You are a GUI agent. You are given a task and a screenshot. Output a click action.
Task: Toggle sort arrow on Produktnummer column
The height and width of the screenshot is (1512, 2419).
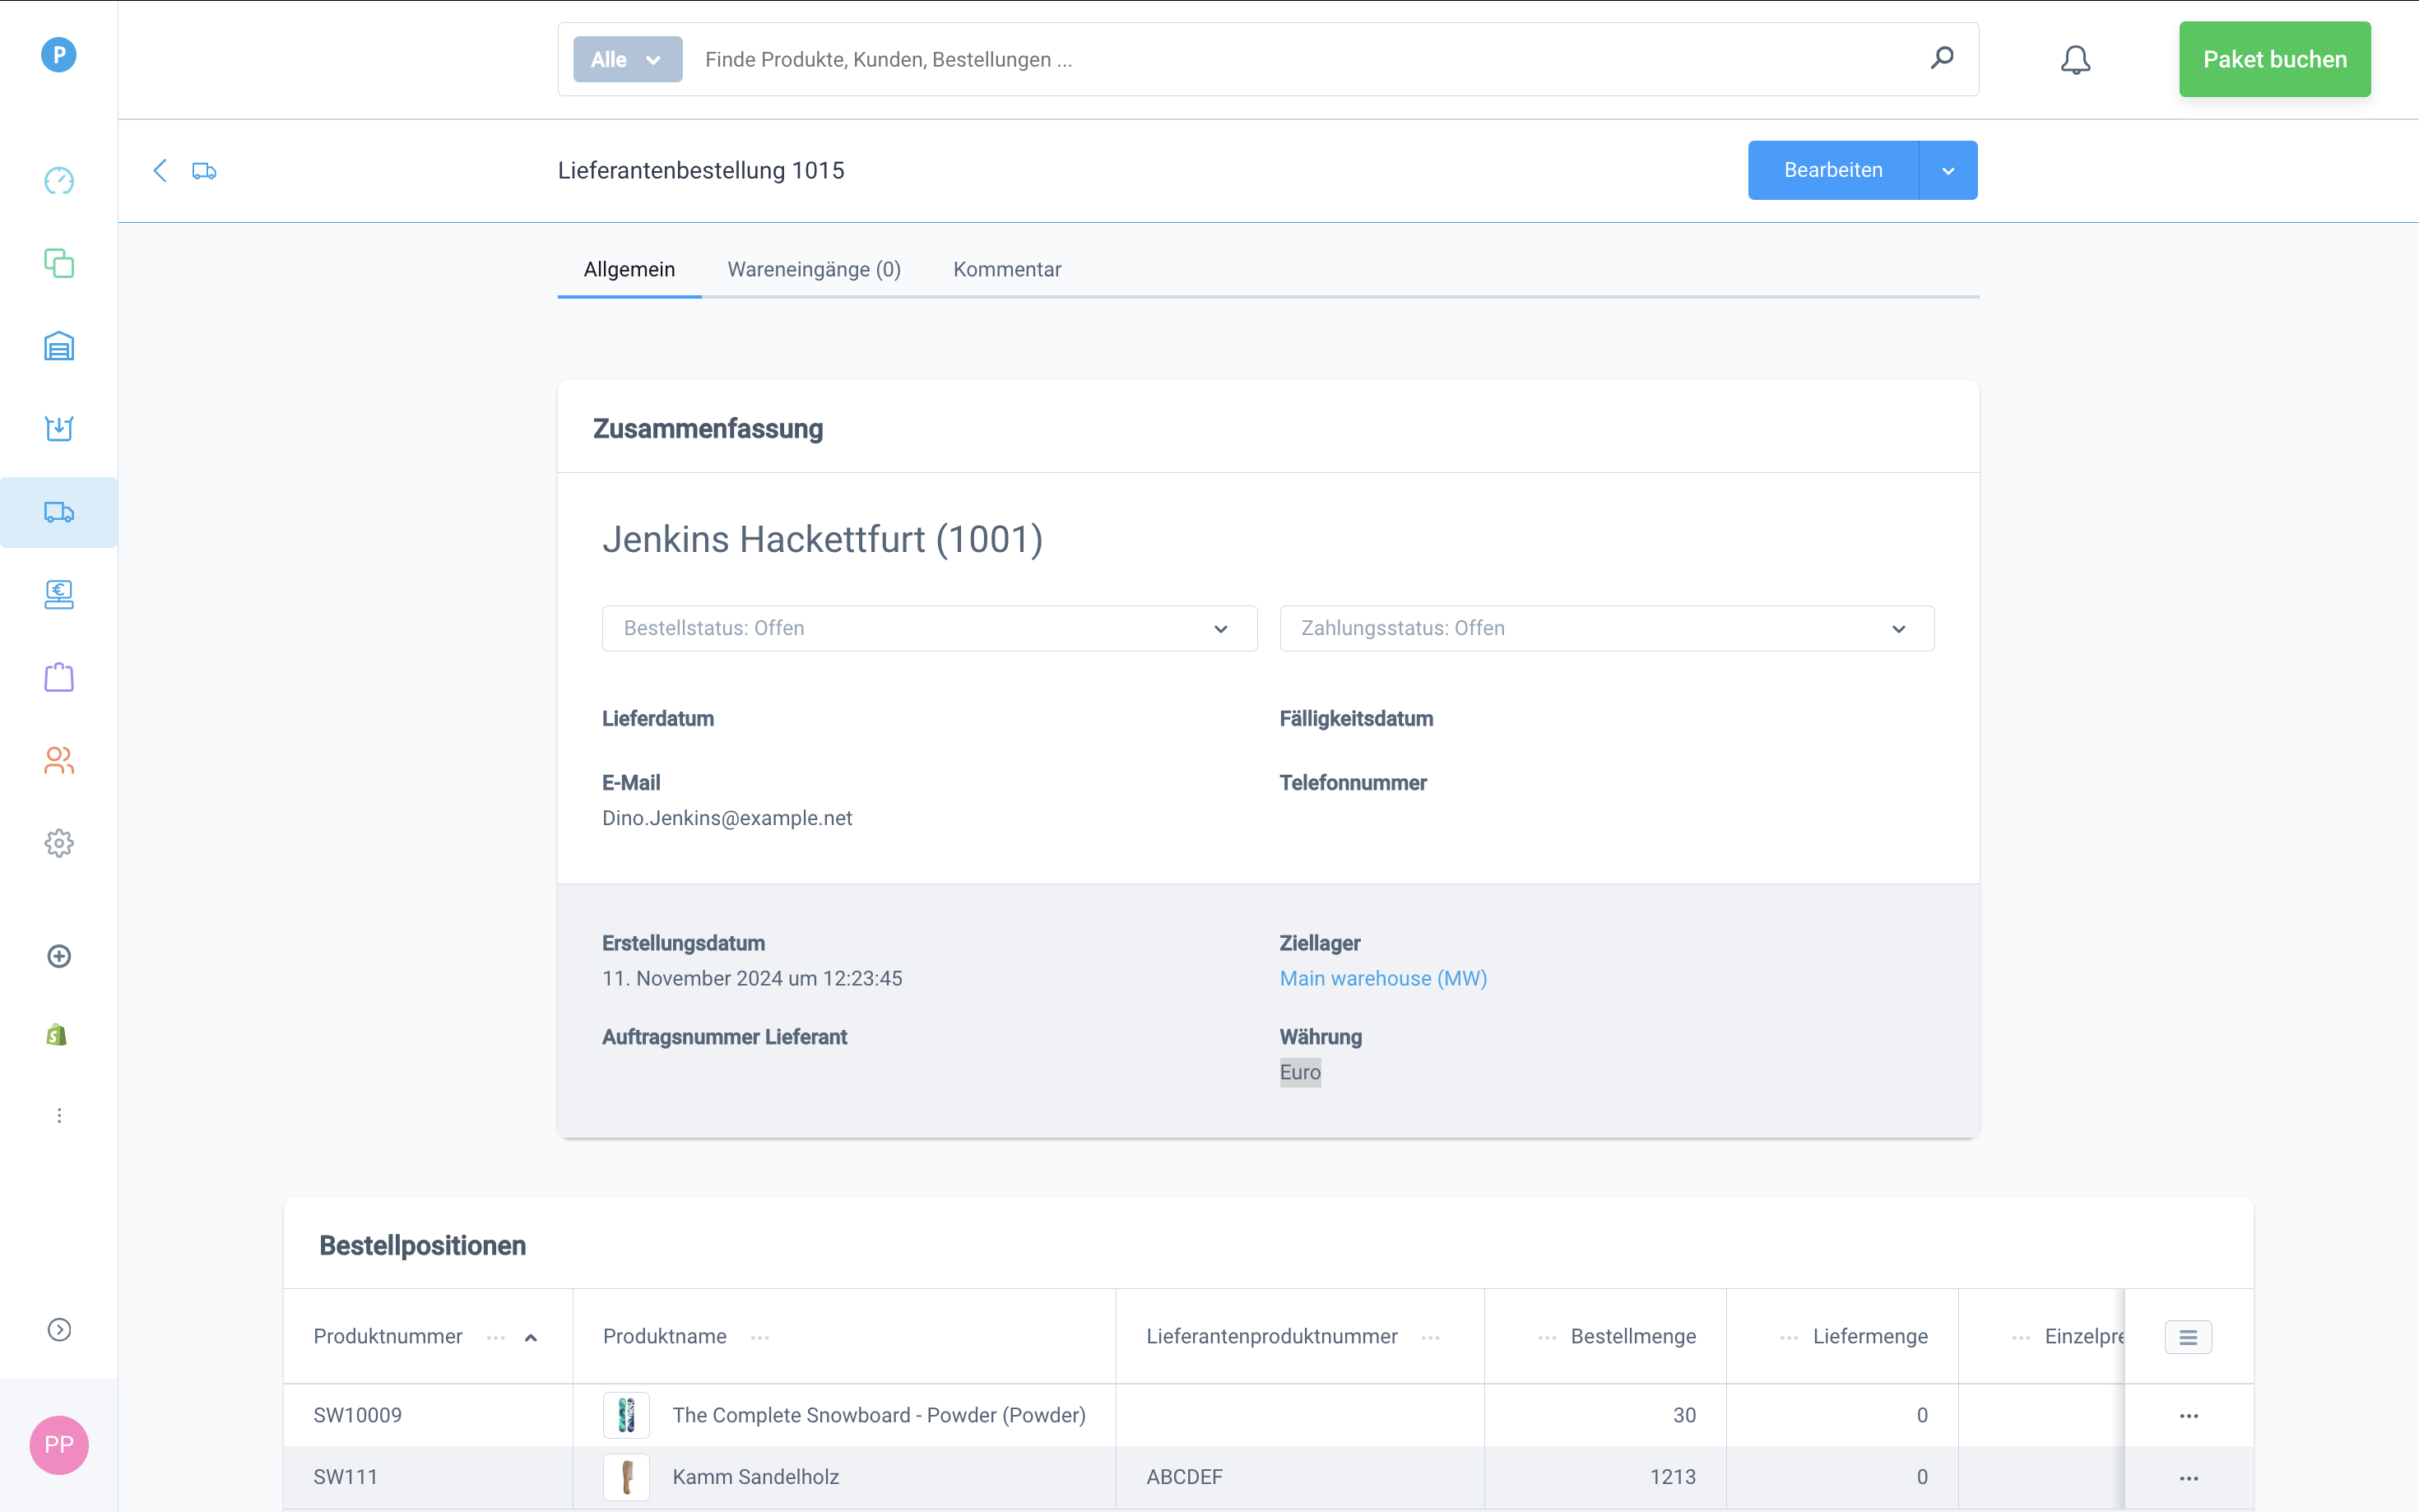coord(531,1338)
